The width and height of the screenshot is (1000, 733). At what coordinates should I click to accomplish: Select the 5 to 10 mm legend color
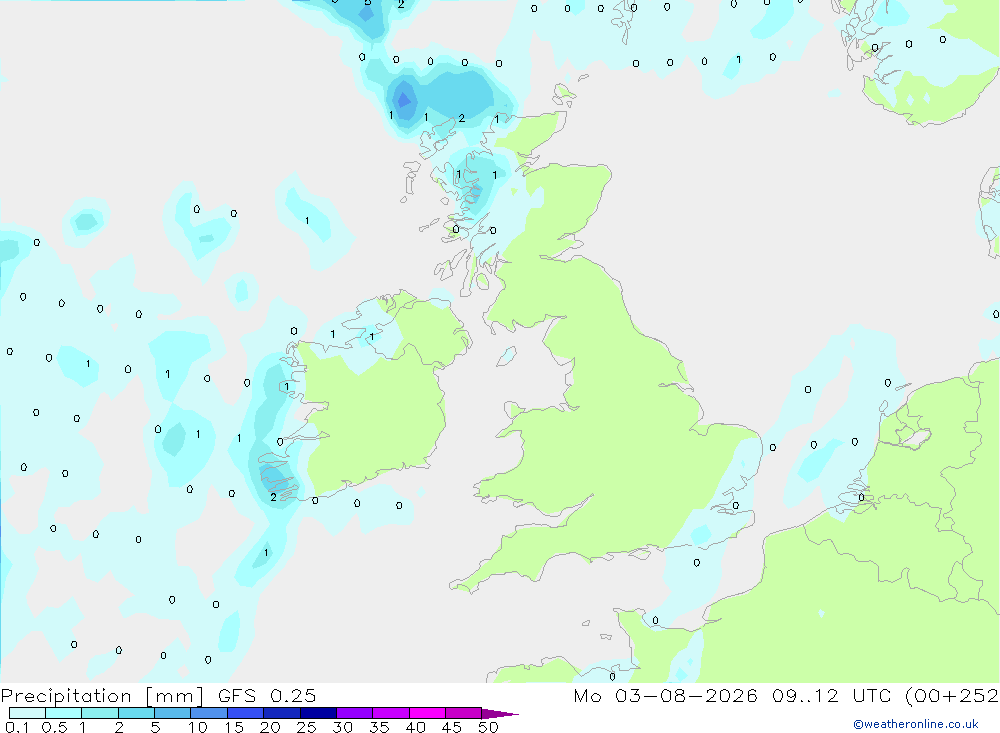pos(173,713)
